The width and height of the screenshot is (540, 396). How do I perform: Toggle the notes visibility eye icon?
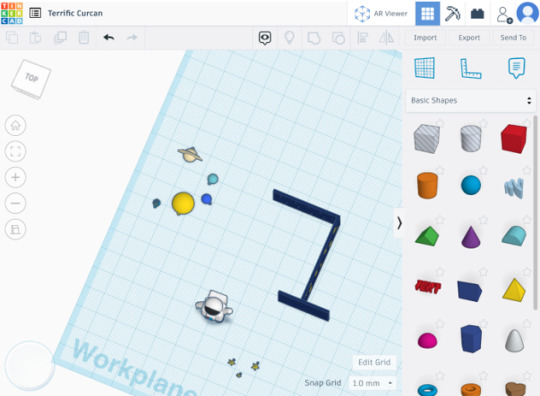(x=265, y=38)
